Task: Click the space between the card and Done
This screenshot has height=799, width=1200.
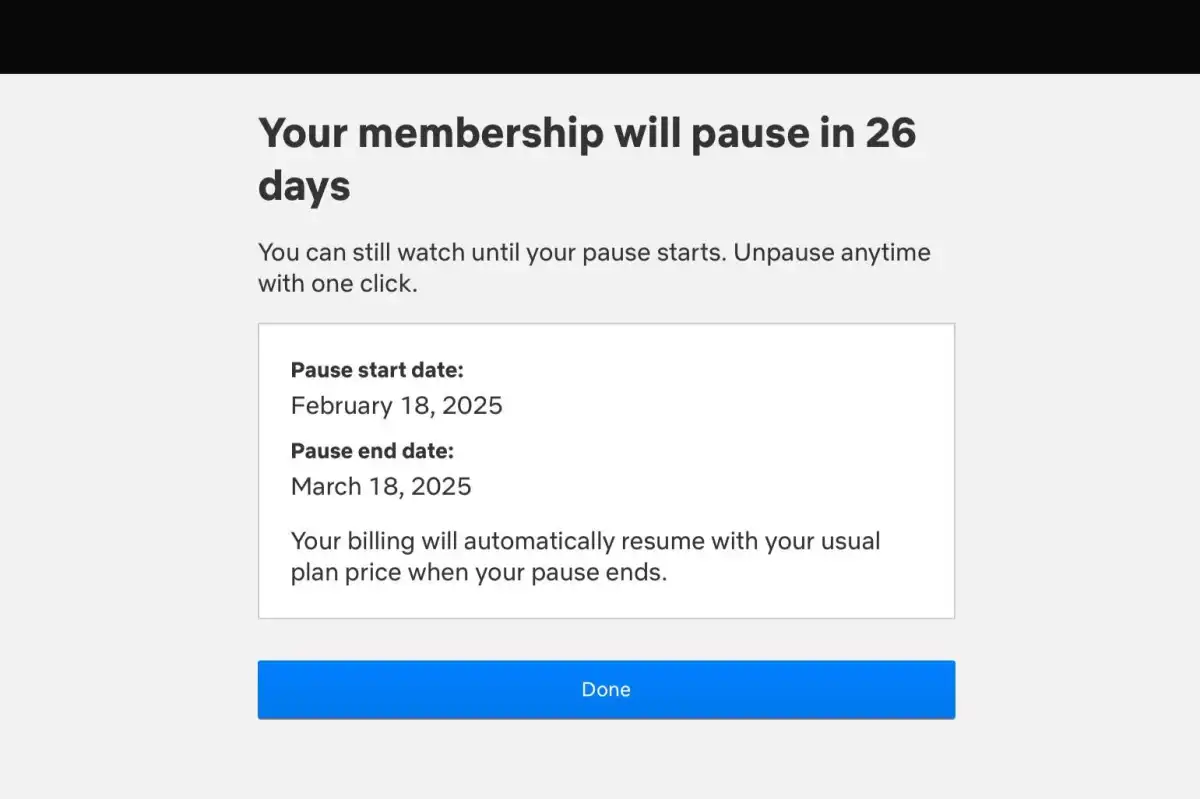Action: pyautogui.click(x=606, y=638)
